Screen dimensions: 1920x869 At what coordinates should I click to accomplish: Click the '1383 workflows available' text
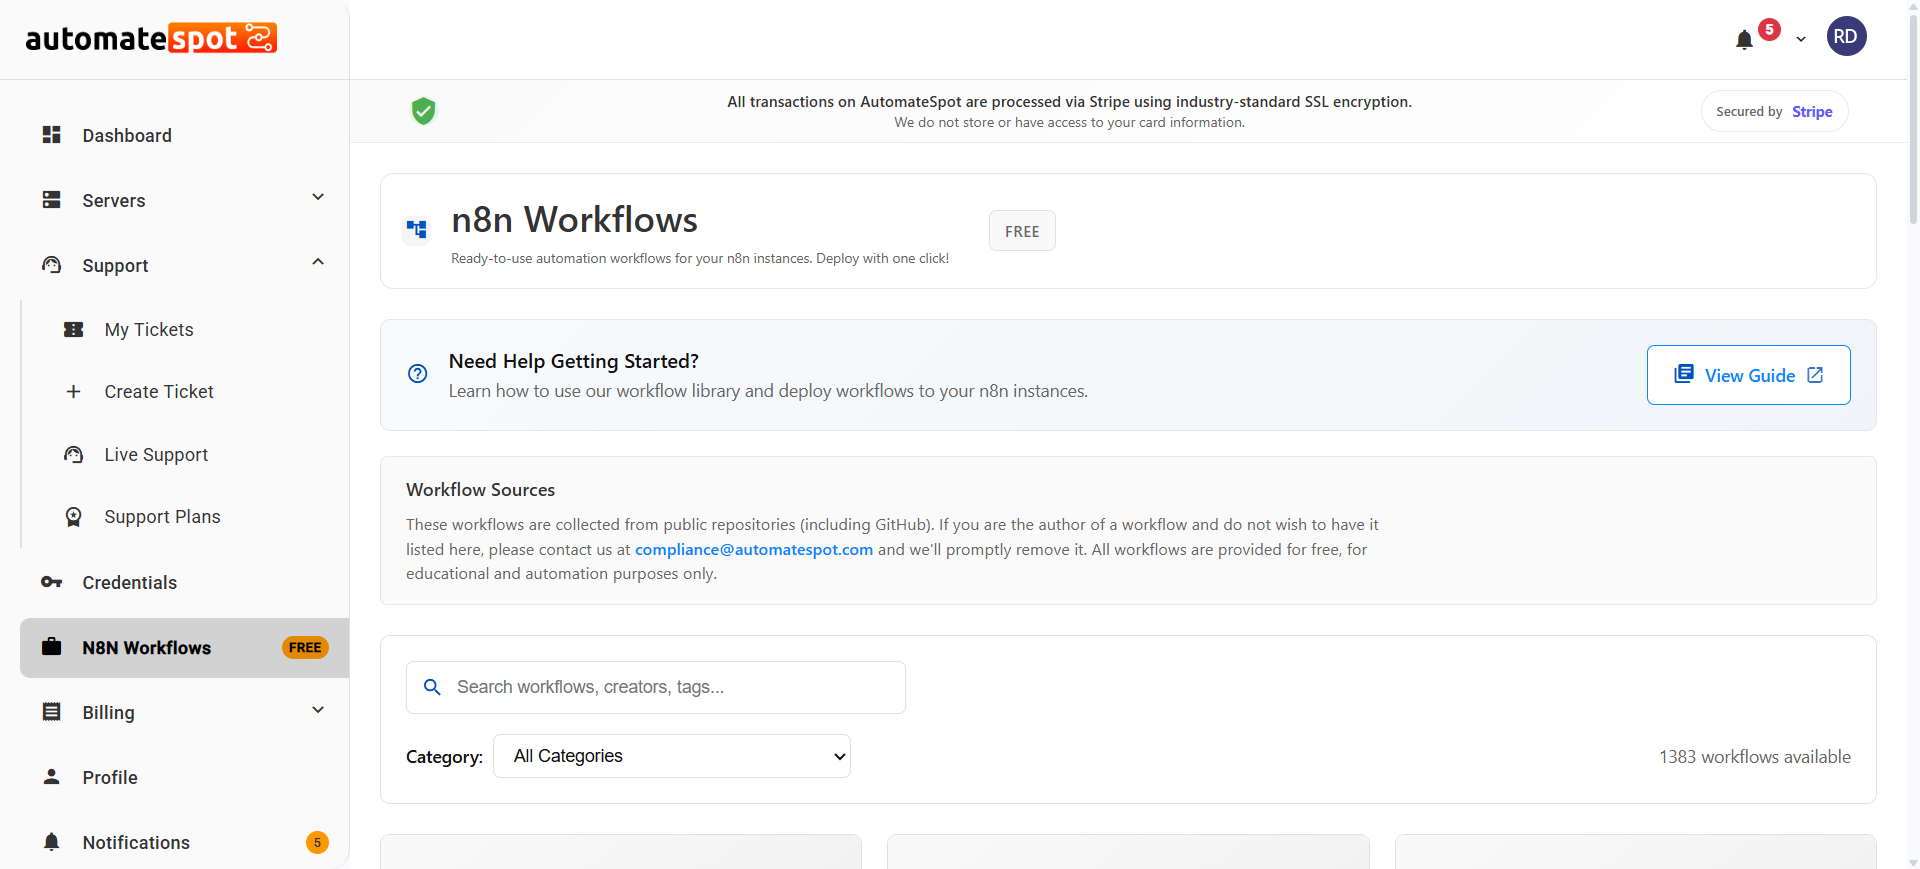pyautogui.click(x=1755, y=757)
